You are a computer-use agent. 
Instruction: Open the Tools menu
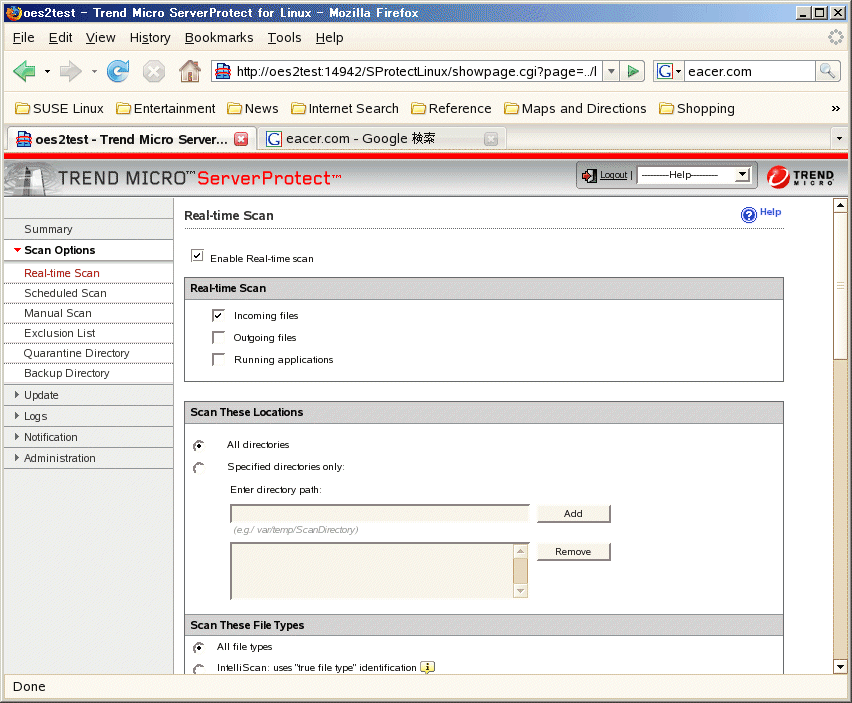(284, 37)
